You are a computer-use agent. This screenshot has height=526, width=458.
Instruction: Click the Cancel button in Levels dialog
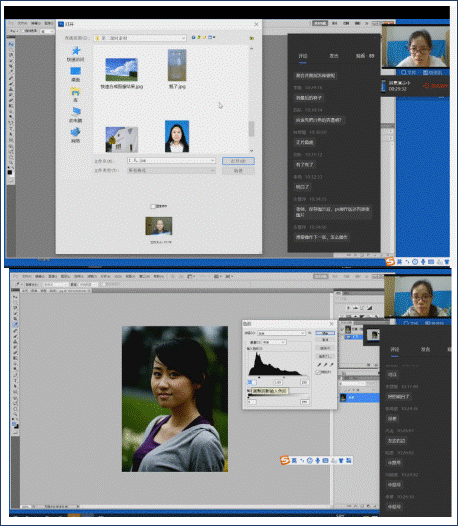point(325,340)
